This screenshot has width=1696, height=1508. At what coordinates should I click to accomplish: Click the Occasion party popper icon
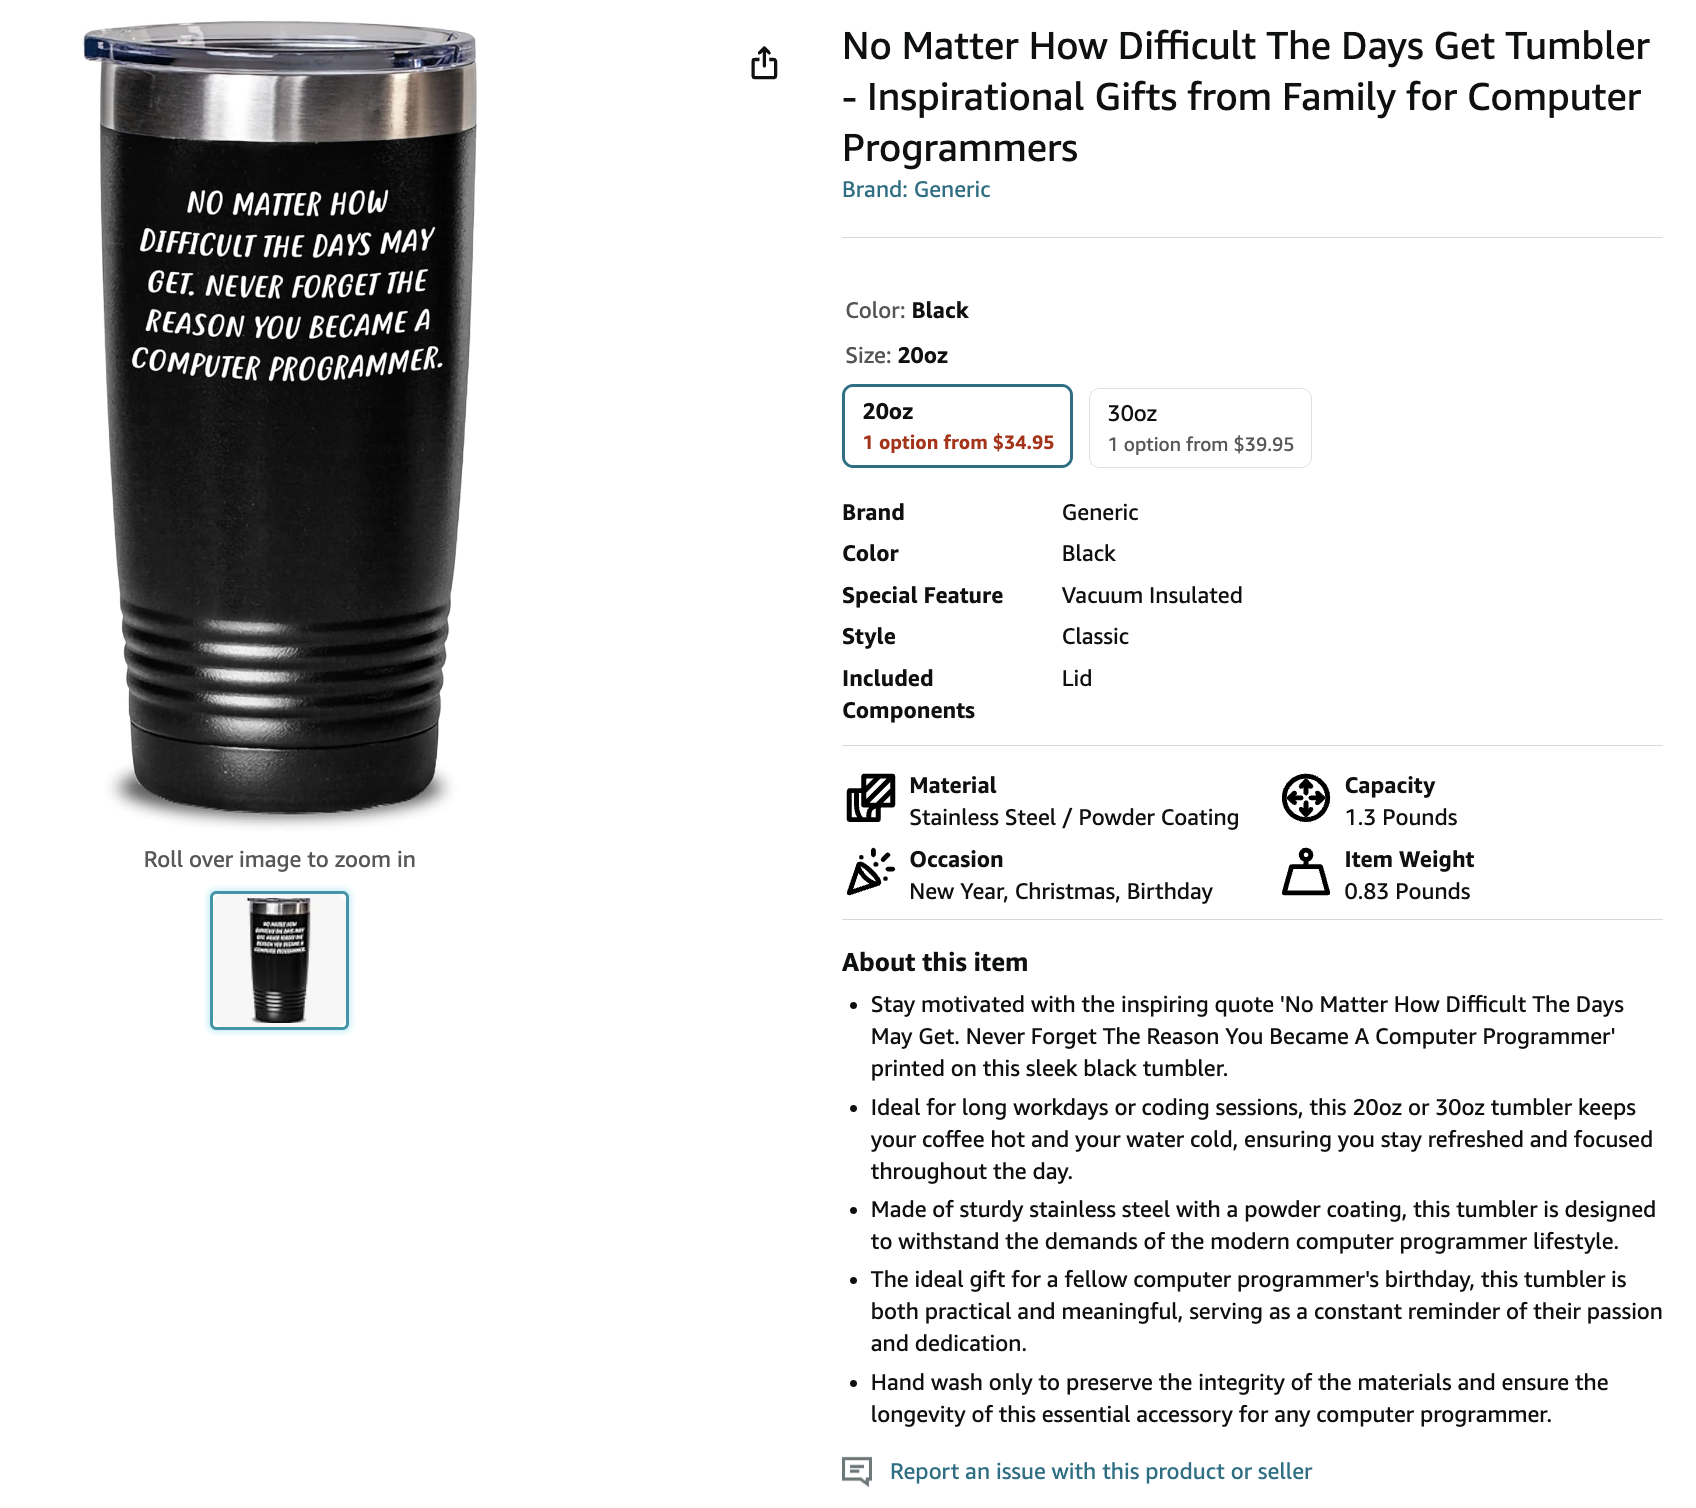pos(870,872)
